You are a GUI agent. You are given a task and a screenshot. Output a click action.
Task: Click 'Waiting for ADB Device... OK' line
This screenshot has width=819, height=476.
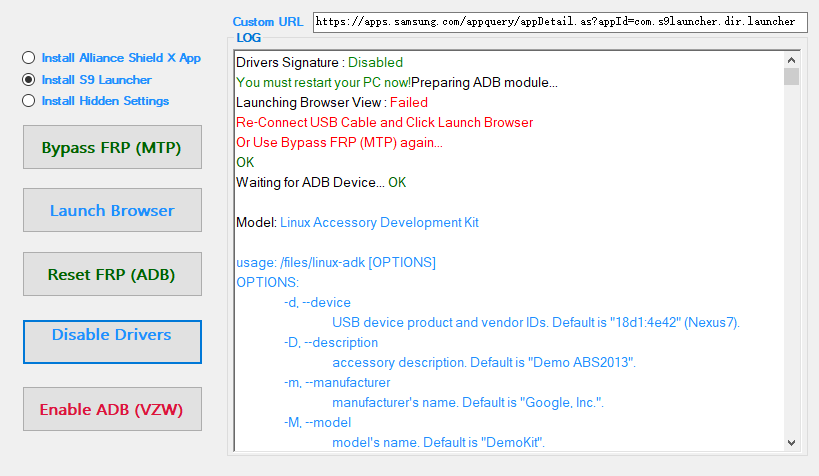[321, 182]
